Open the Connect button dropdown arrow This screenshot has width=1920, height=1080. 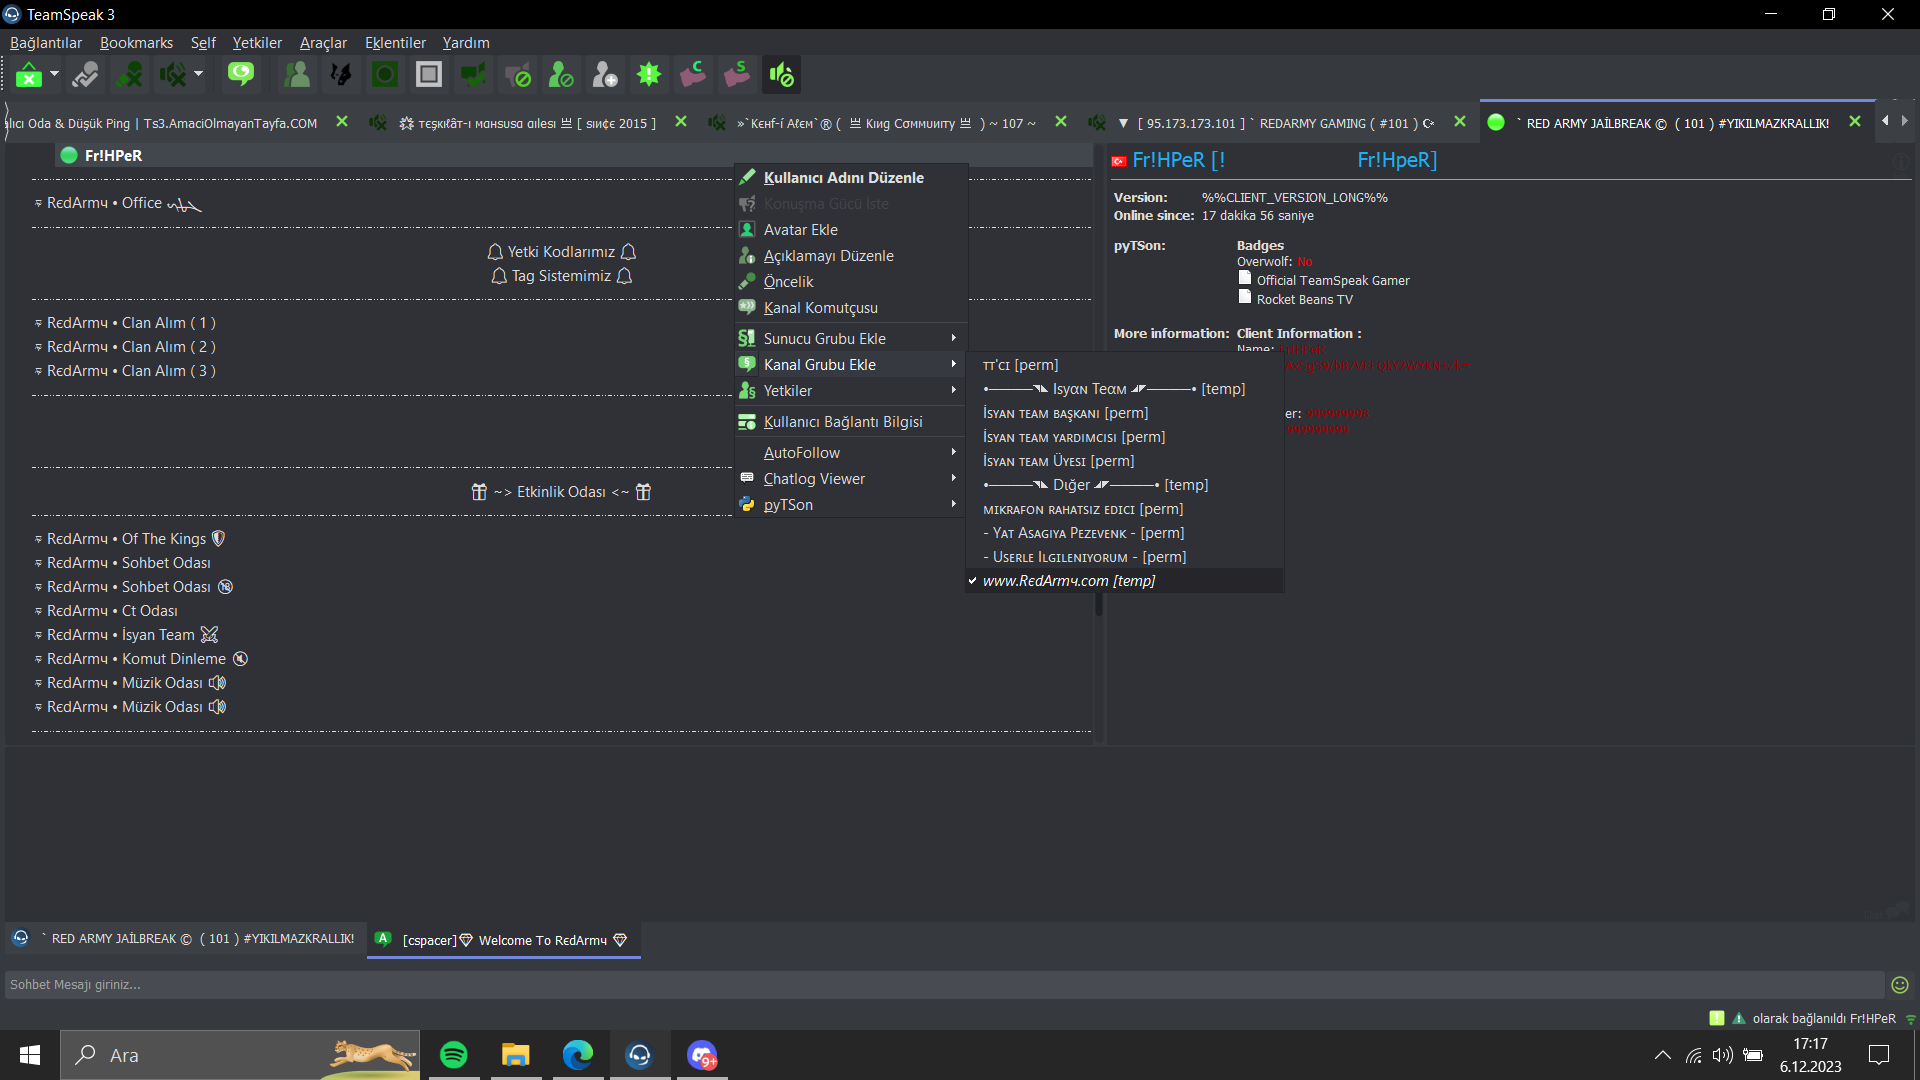pos(54,74)
